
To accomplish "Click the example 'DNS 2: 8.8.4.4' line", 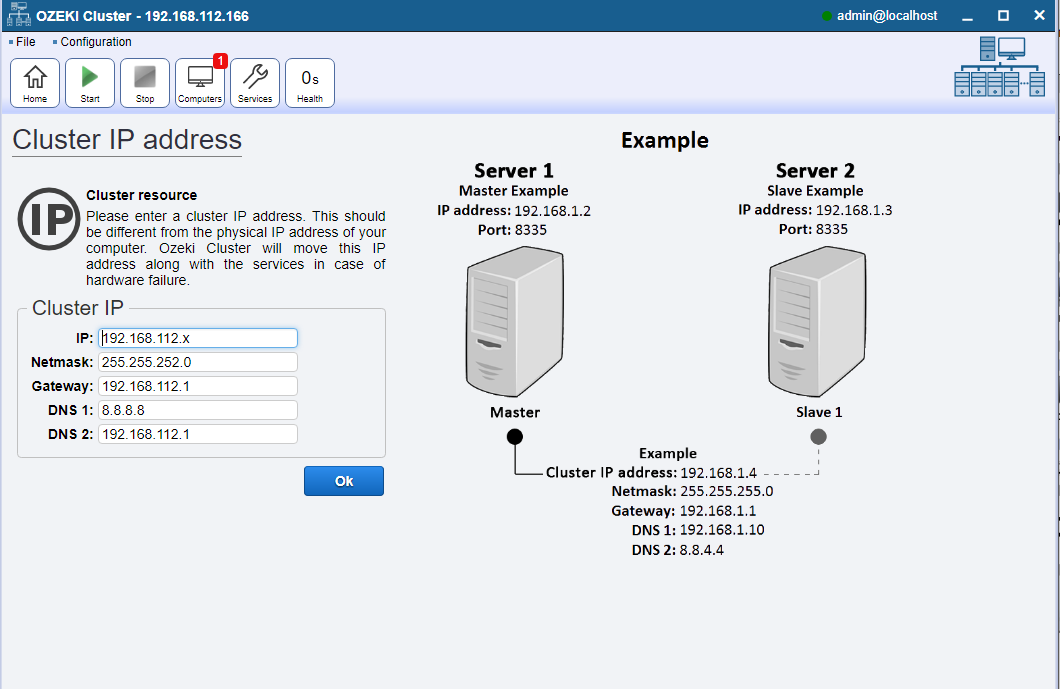I will 677,550.
